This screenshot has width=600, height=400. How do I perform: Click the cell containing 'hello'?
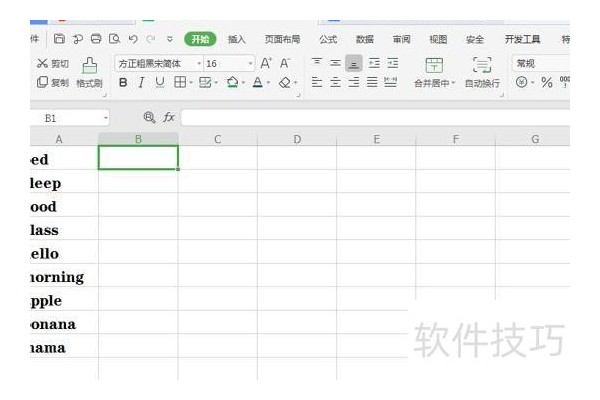click(x=64, y=252)
